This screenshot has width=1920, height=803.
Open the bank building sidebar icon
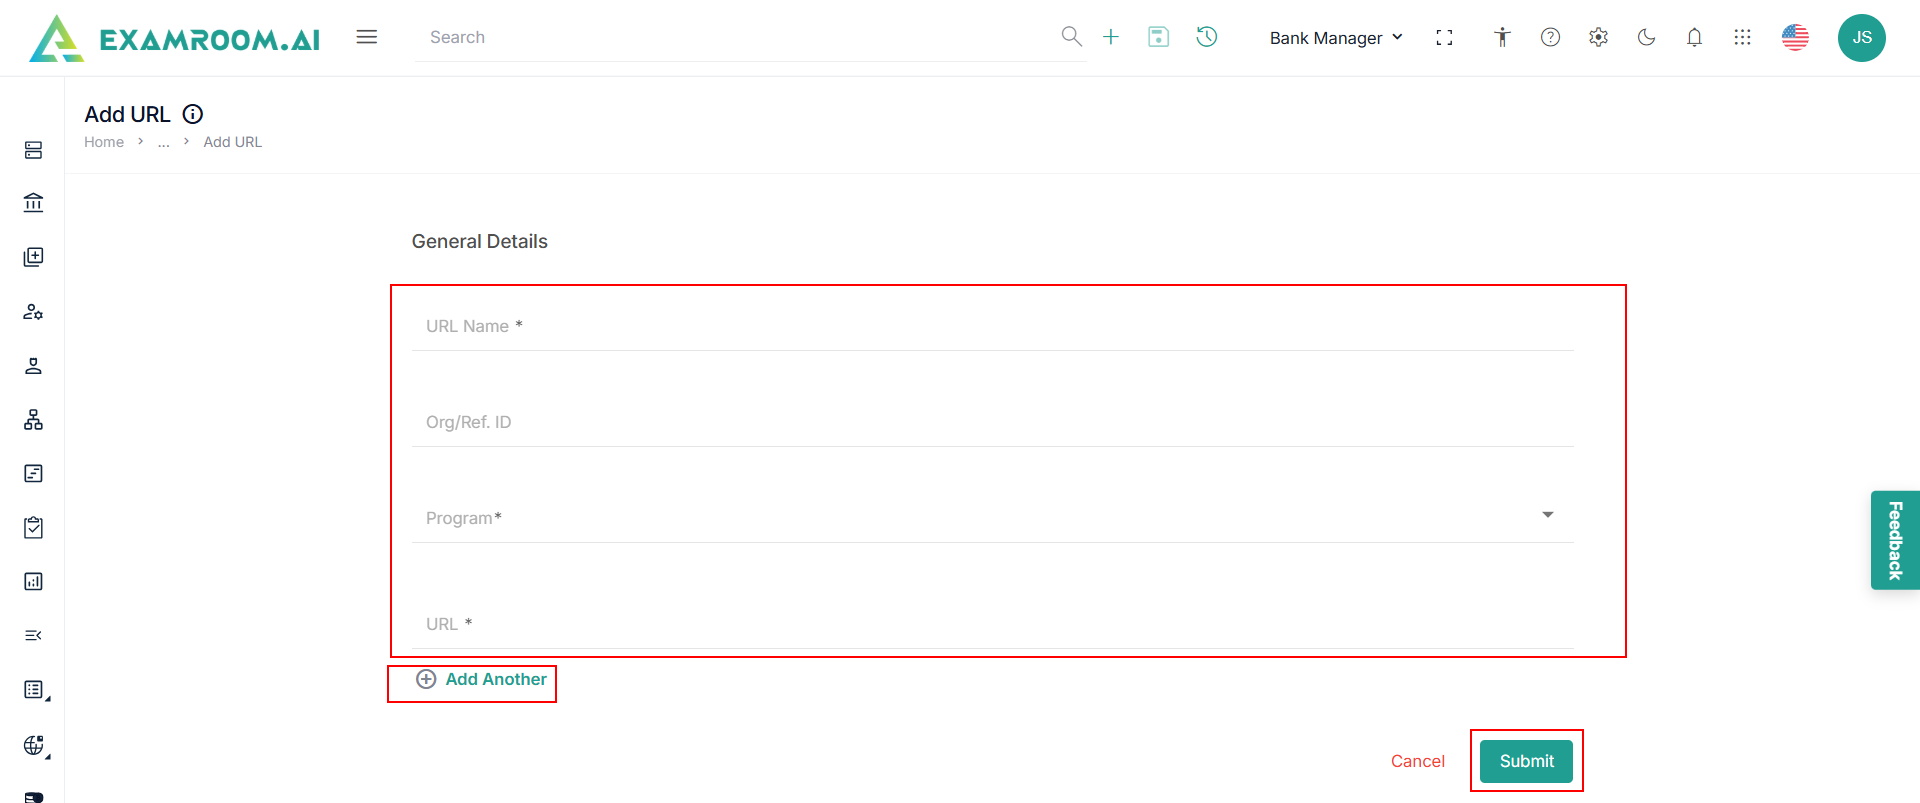coord(33,203)
